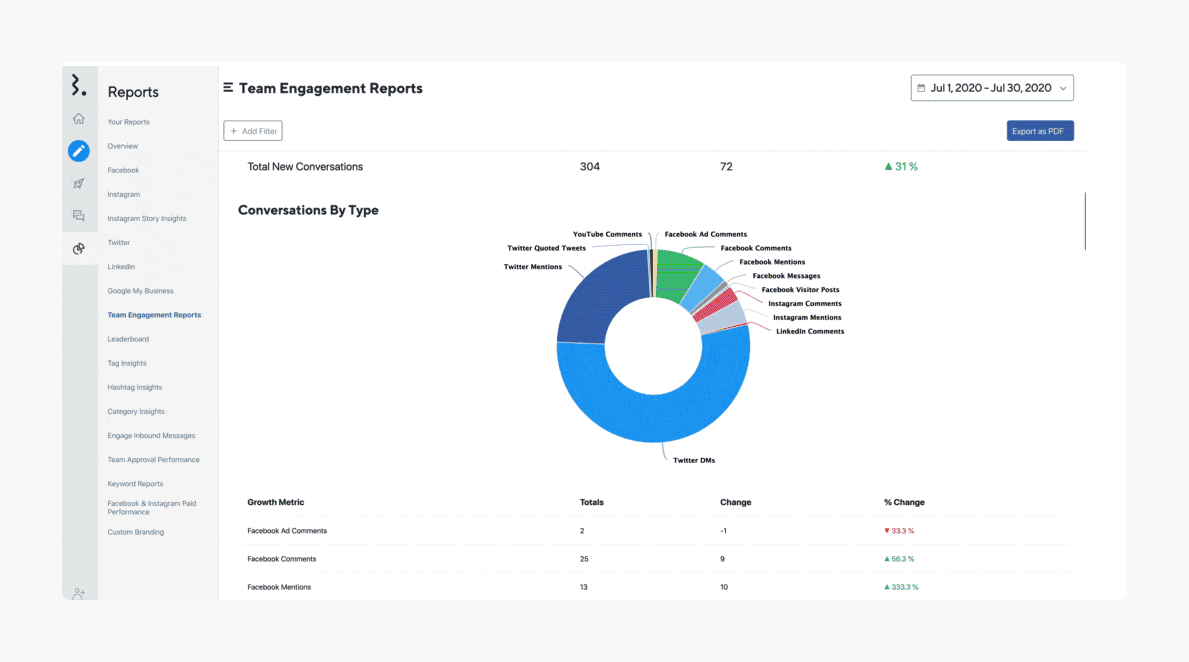The height and width of the screenshot is (662, 1189).
Task: Go to Custom Branding settings
Action: click(136, 532)
